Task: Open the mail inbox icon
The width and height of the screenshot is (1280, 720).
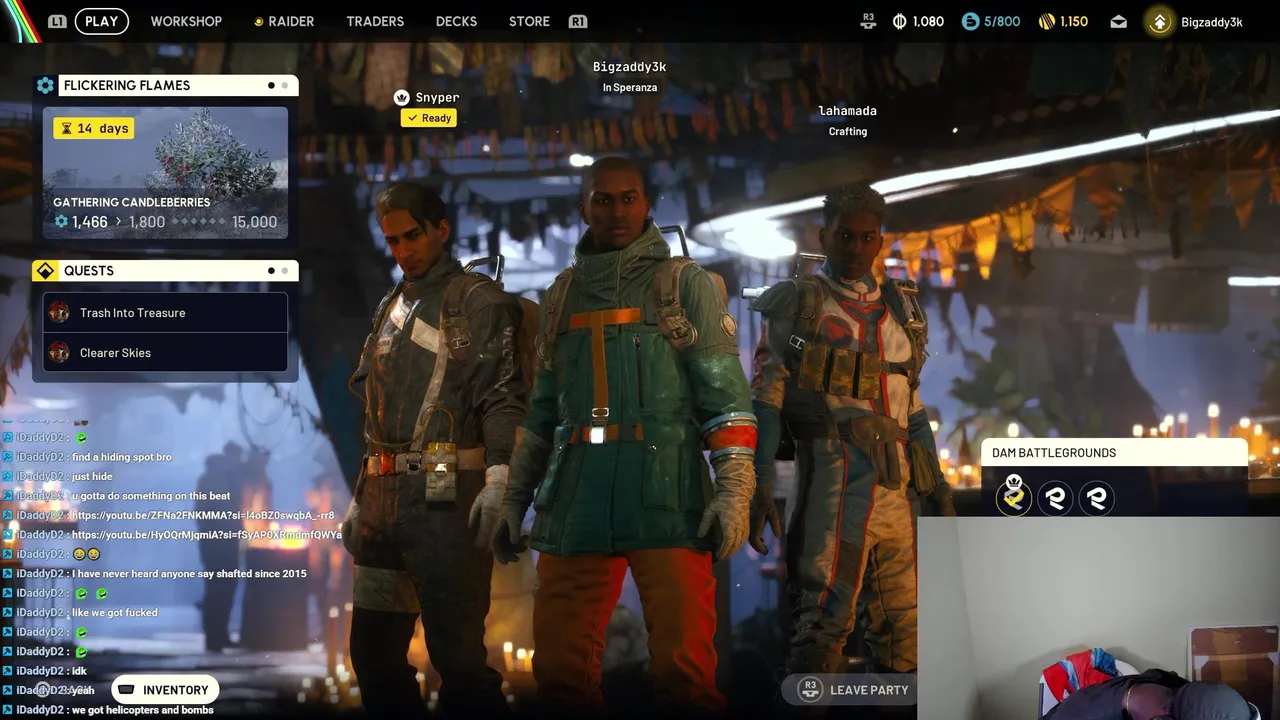Action: pos(1118,21)
